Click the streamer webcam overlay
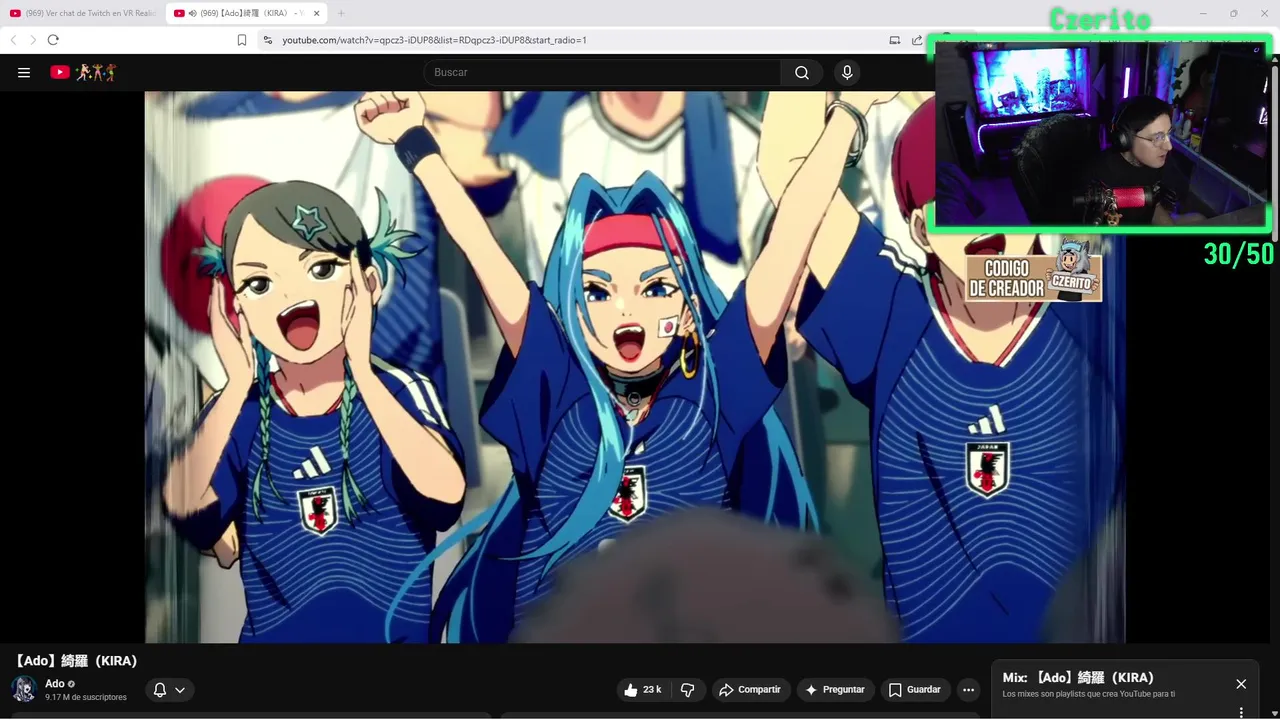This screenshot has height=720, width=1280. pyautogui.click(x=1102, y=133)
